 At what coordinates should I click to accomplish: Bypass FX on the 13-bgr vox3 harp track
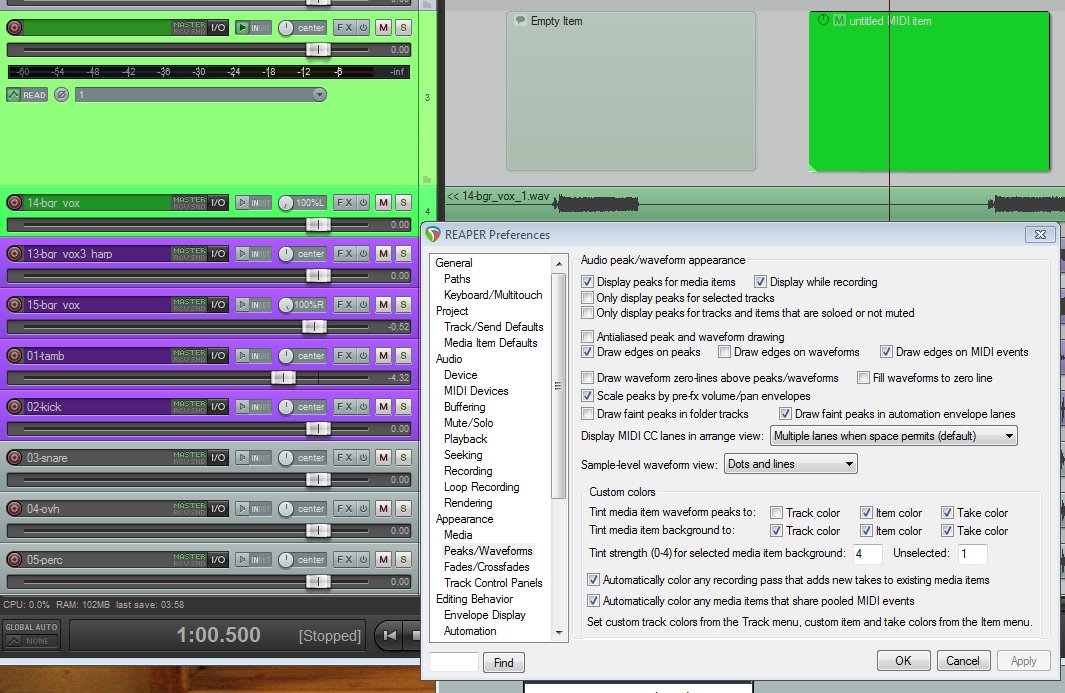tap(363, 253)
